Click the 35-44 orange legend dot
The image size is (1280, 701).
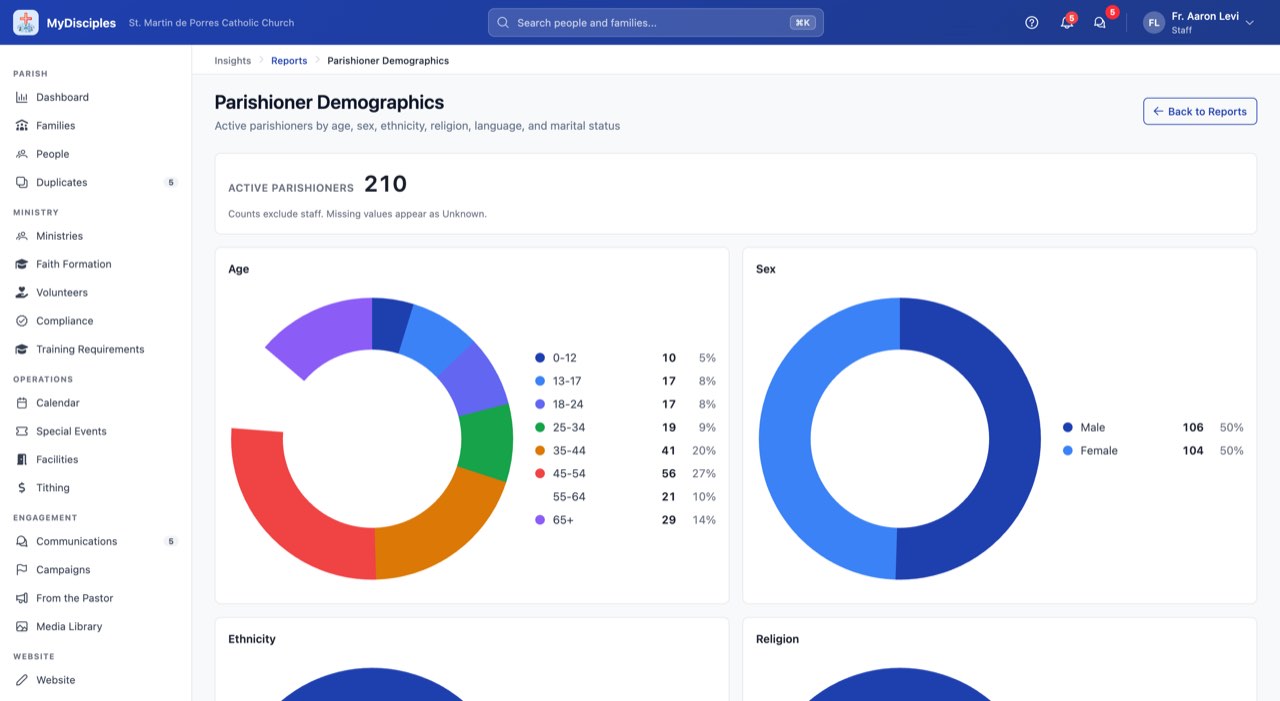click(x=540, y=450)
